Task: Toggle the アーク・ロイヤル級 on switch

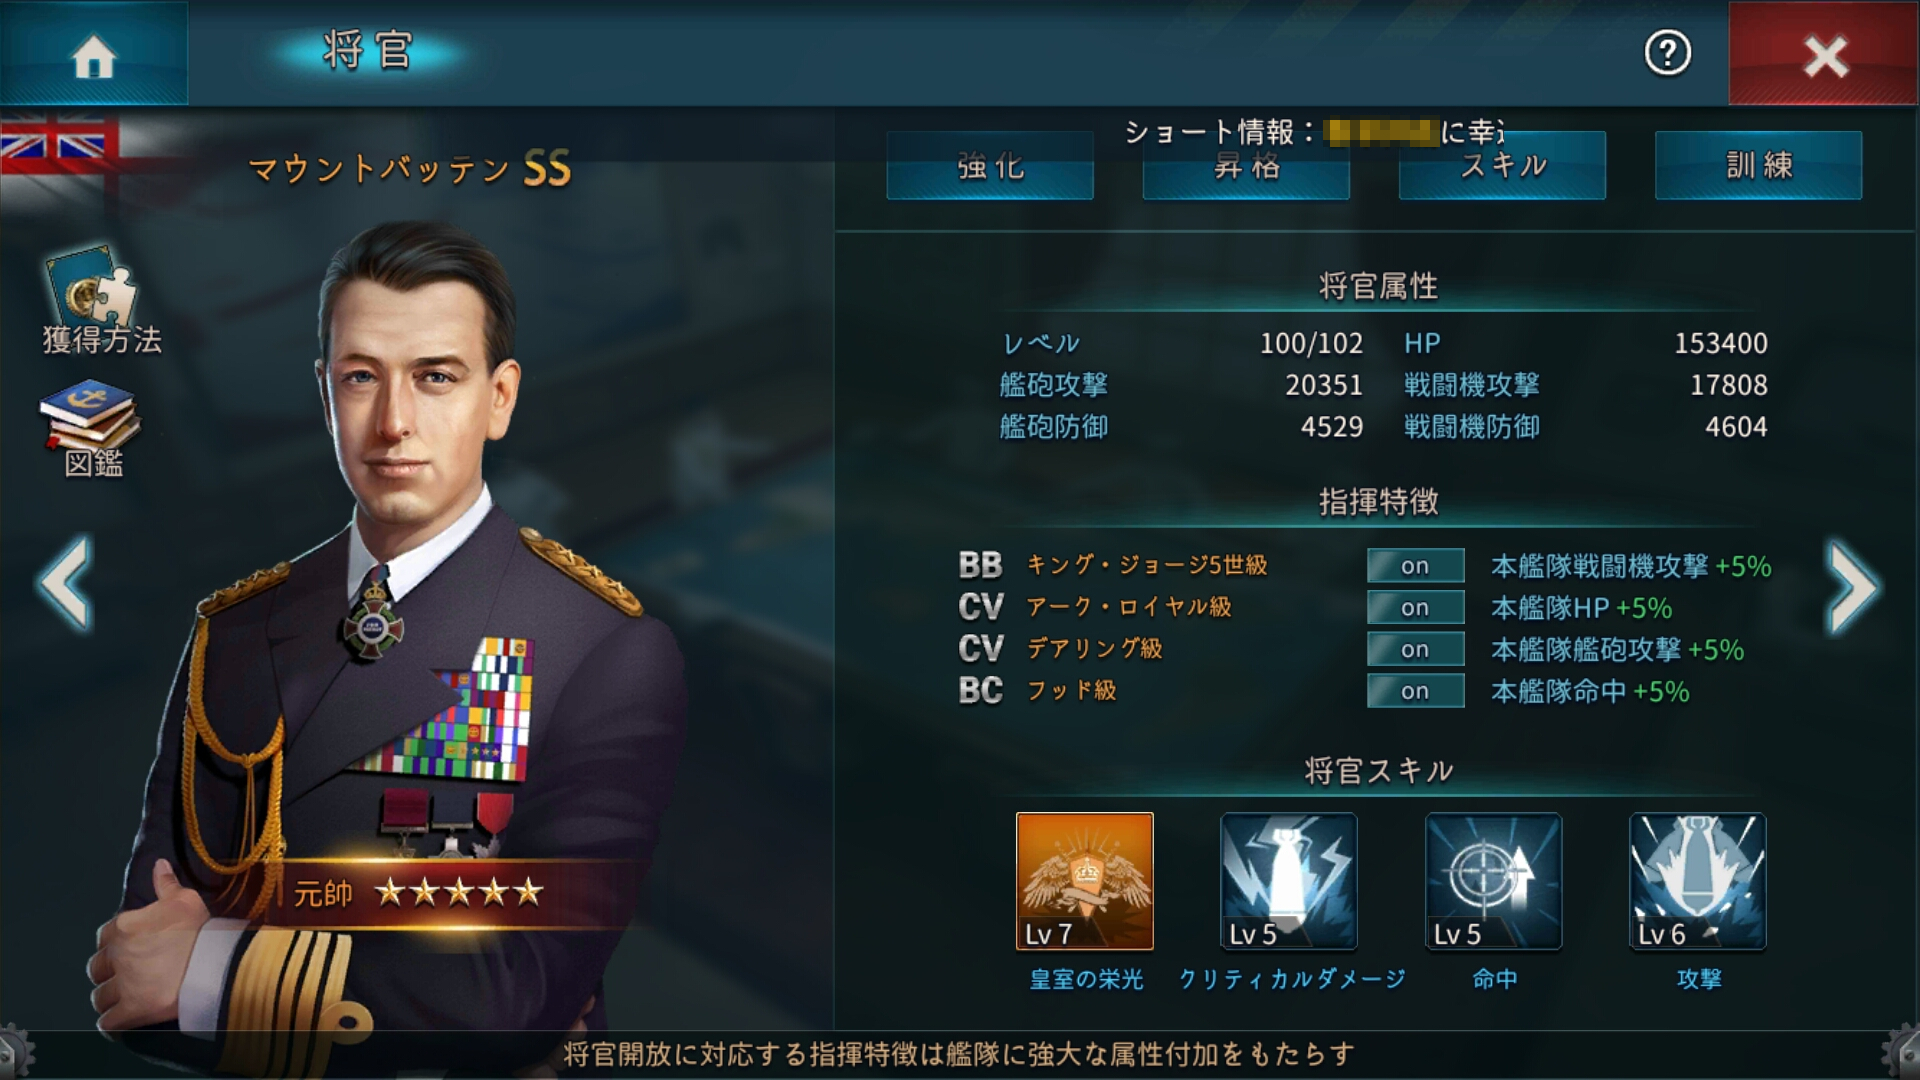Action: click(1415, 607)
